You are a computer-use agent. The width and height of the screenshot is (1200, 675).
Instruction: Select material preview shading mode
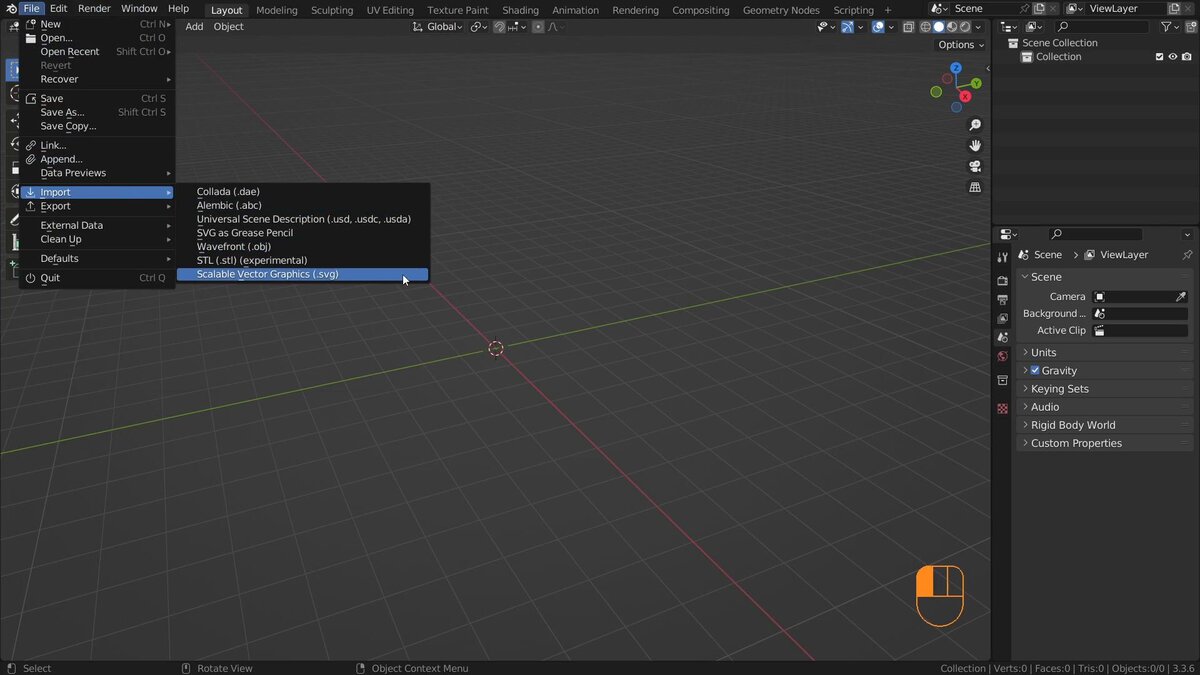click(952, 26)
